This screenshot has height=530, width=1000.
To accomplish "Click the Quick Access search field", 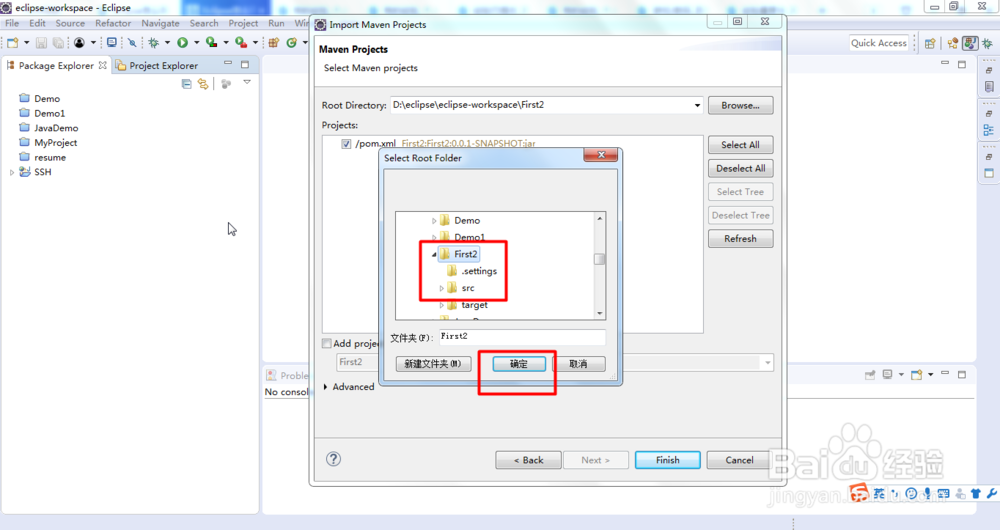I will 879,43.
